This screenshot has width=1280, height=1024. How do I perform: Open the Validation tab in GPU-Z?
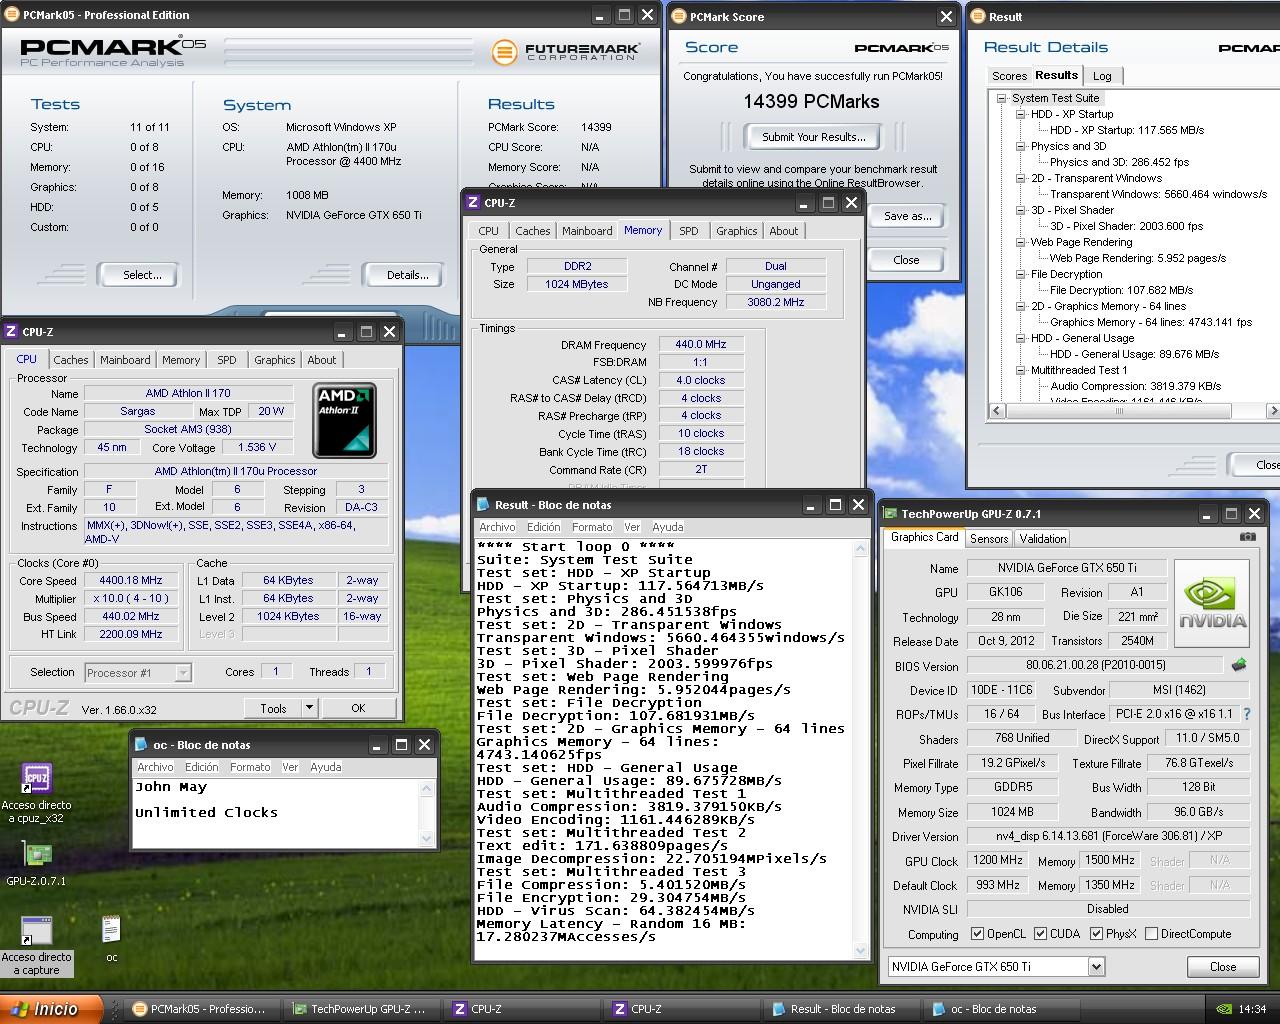[x=1042, y=539]
